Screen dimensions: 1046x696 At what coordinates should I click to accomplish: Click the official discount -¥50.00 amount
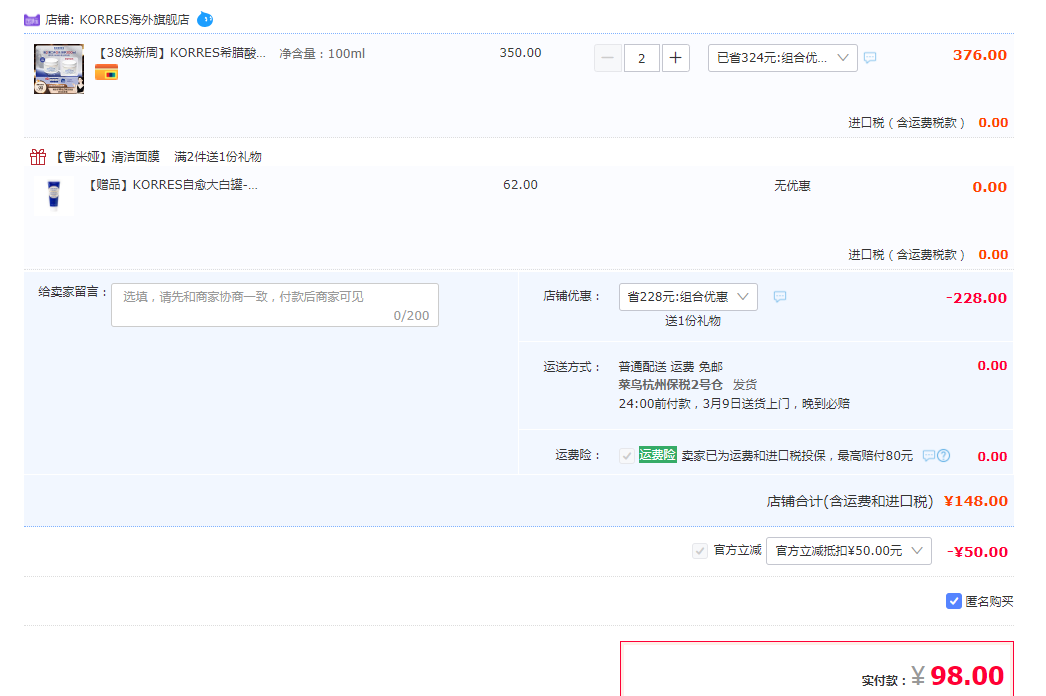point(977,552)
